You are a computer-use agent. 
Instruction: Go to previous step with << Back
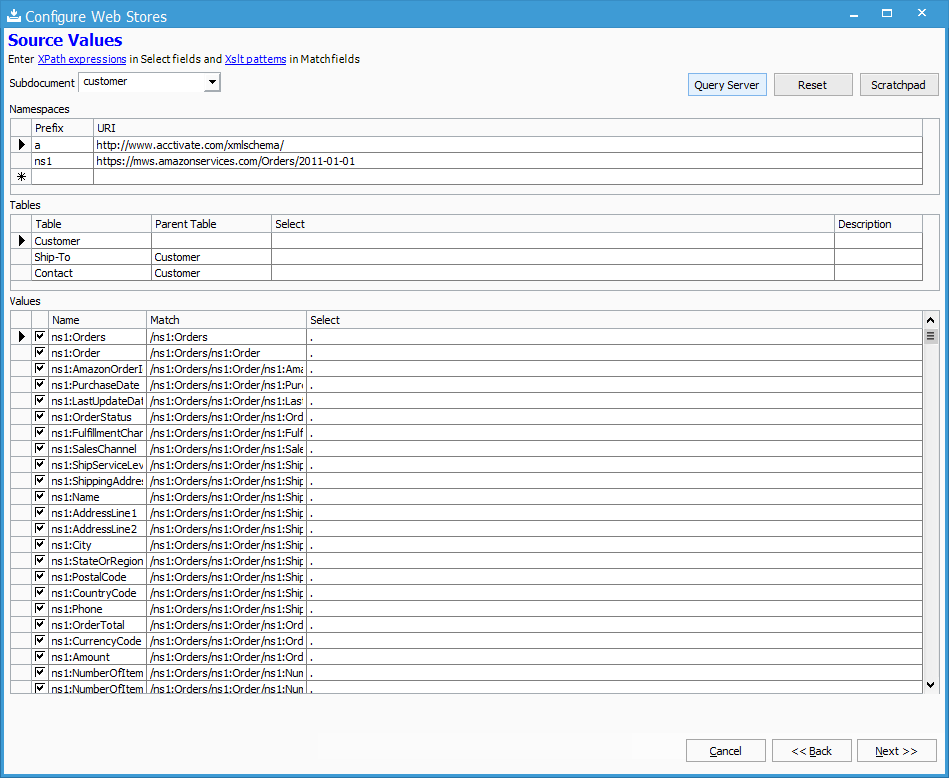coord(812,751)
